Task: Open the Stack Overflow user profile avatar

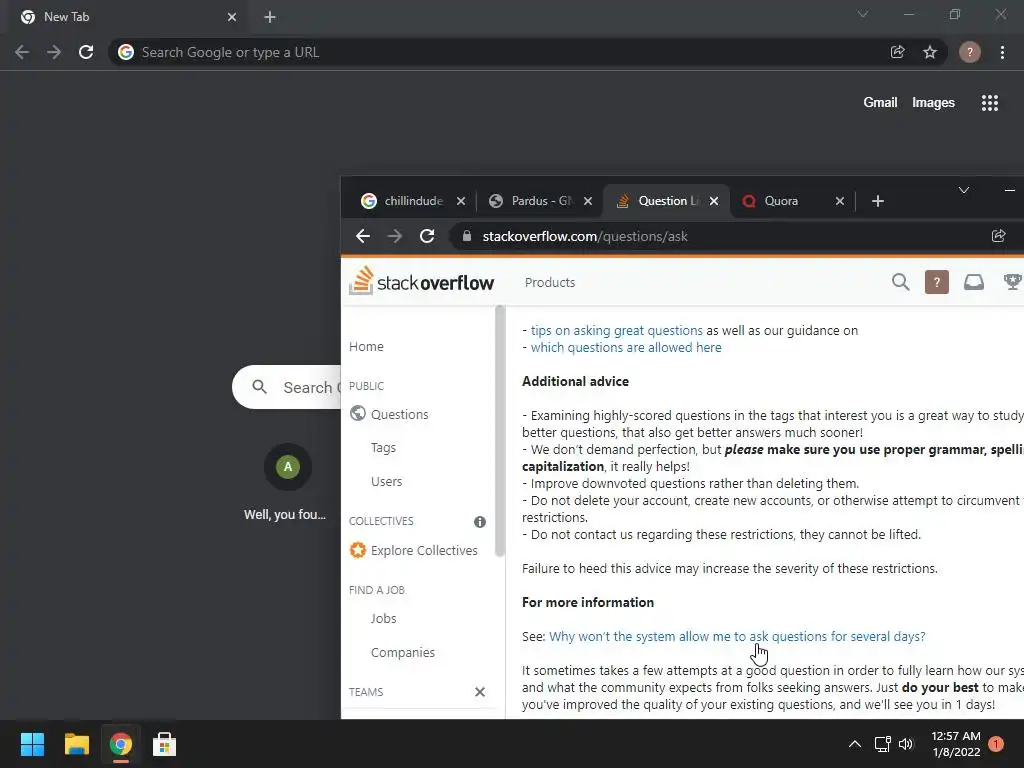Action: [x=936, y=282]
